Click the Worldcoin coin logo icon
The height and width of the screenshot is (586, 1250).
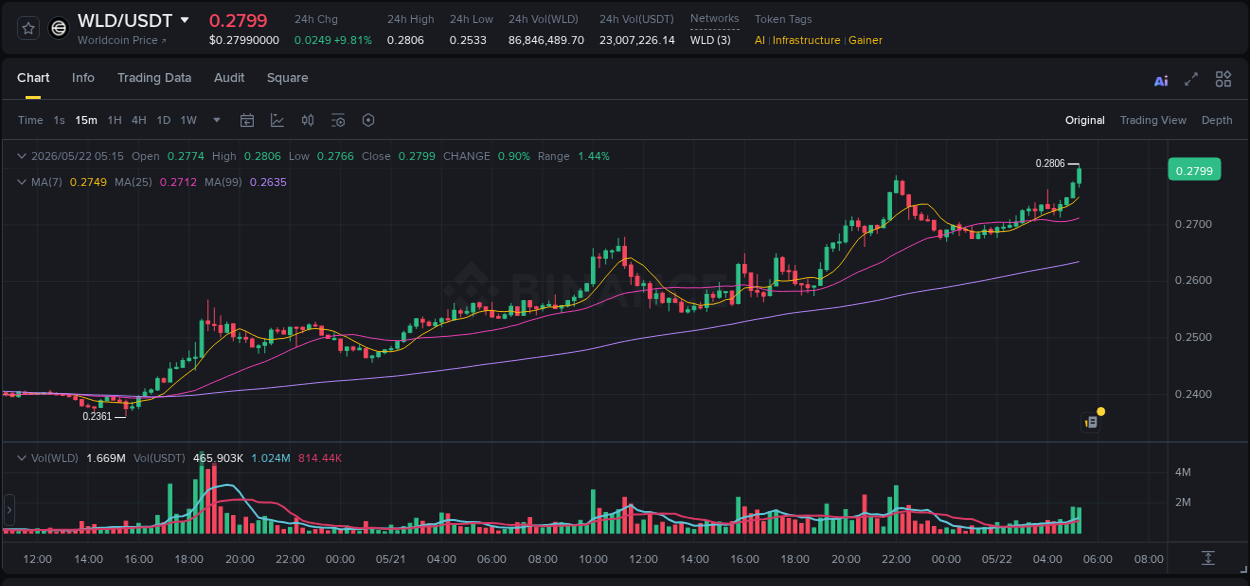[59, 28]
